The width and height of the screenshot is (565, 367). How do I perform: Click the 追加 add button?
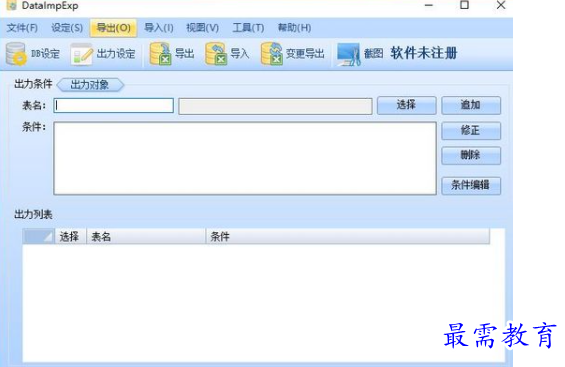(471, 105)
